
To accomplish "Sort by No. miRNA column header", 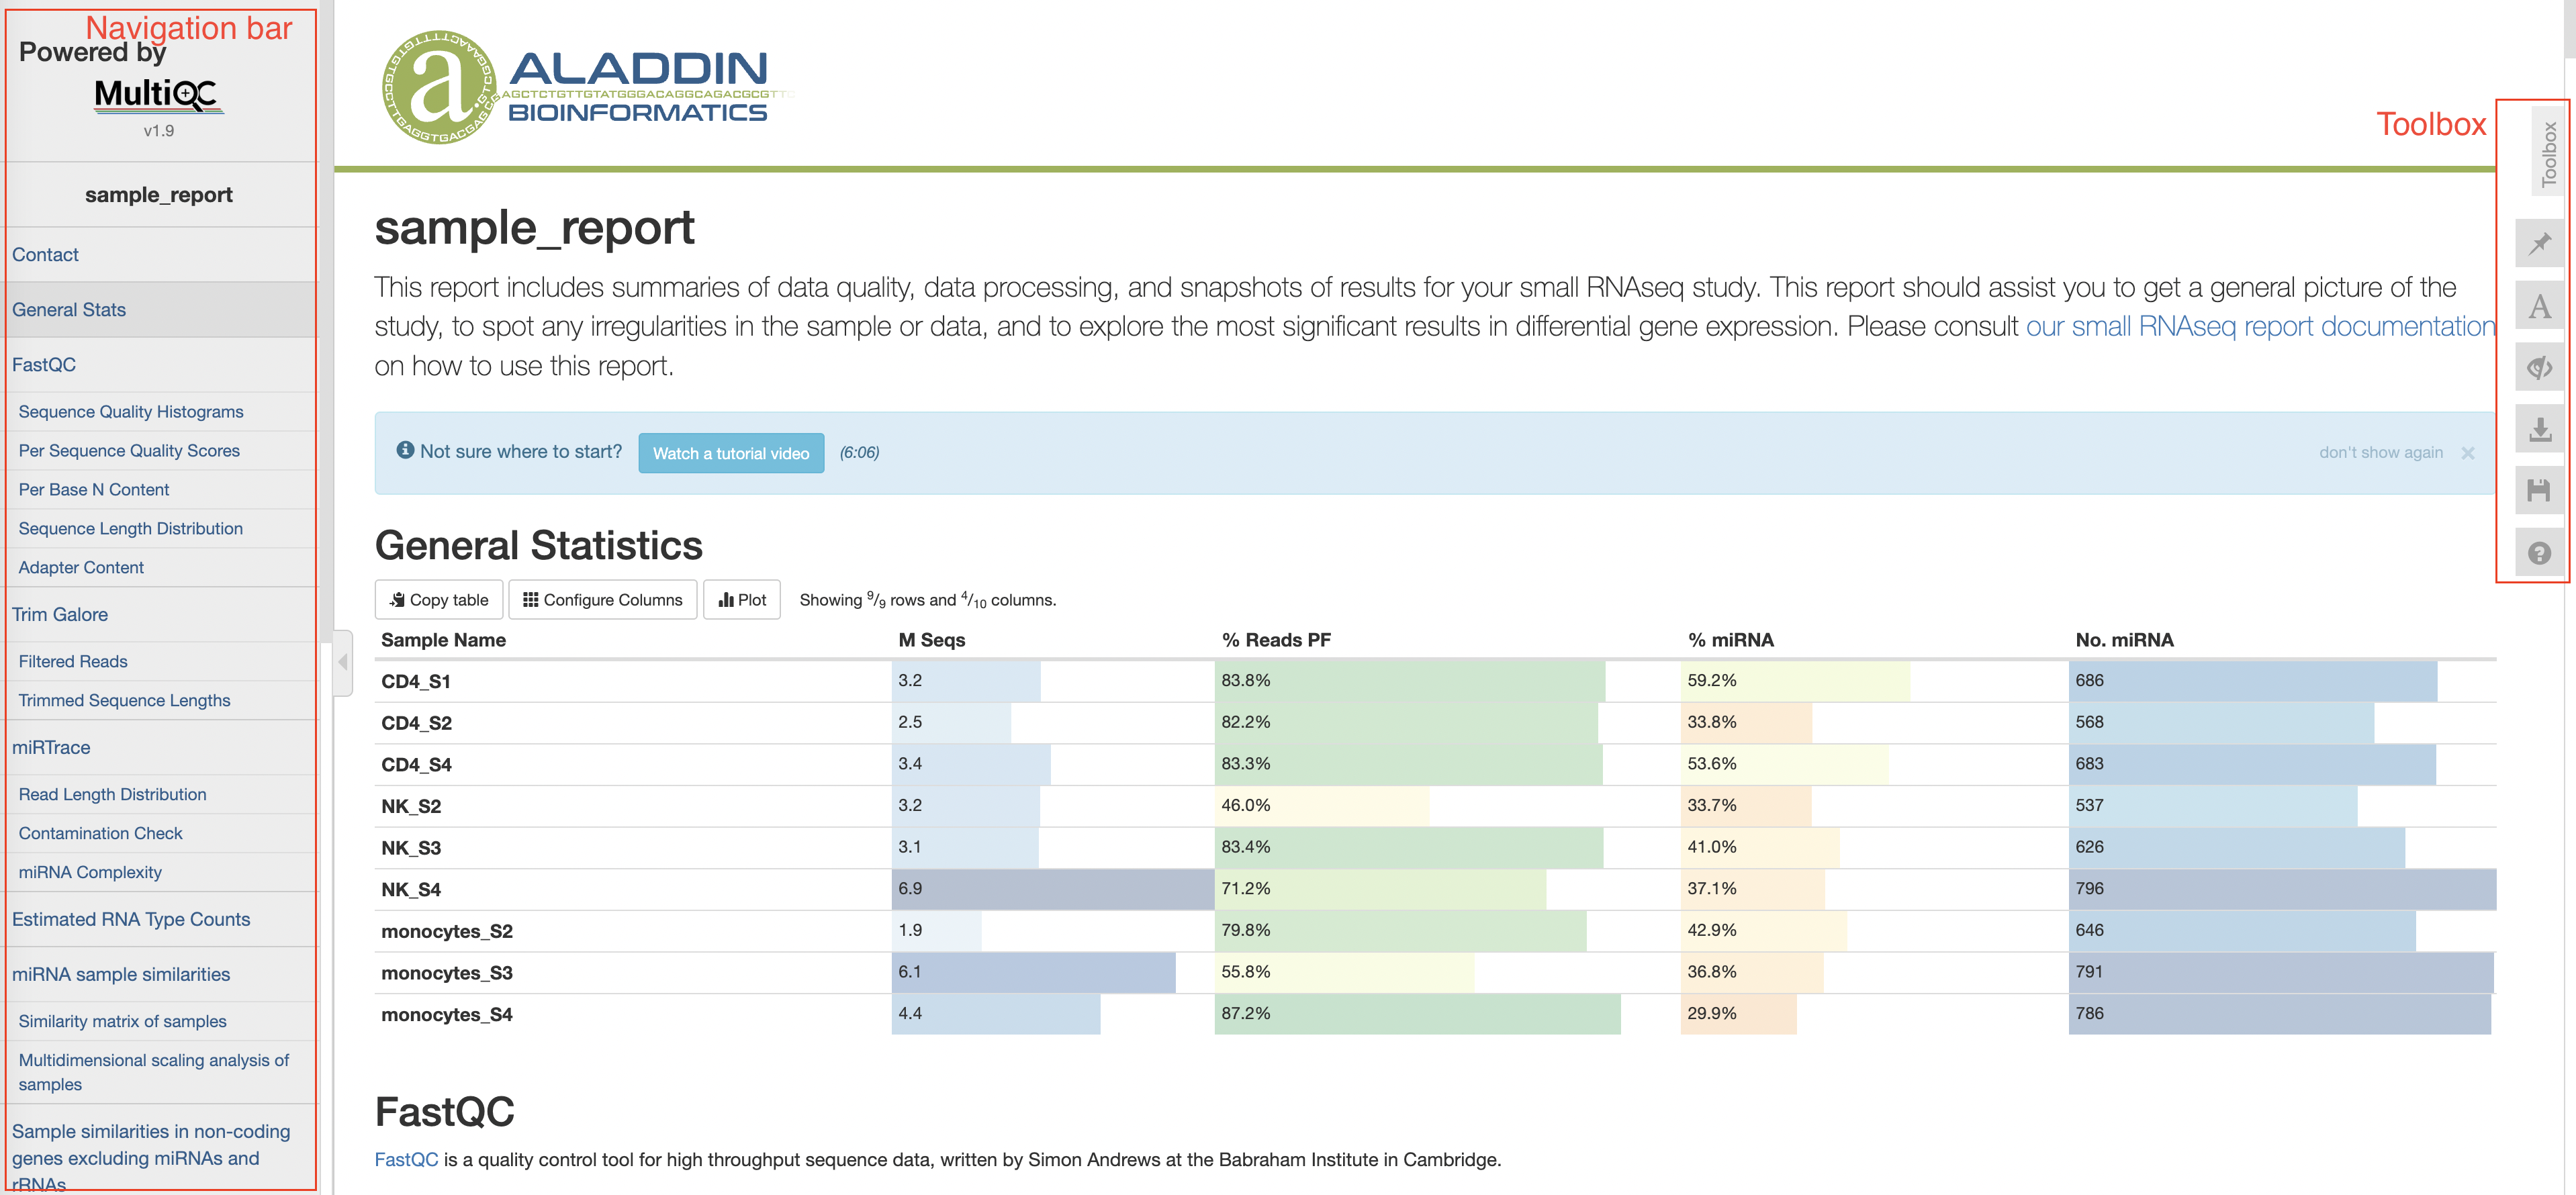I will pyautogui.click(x=2124, y=640).
